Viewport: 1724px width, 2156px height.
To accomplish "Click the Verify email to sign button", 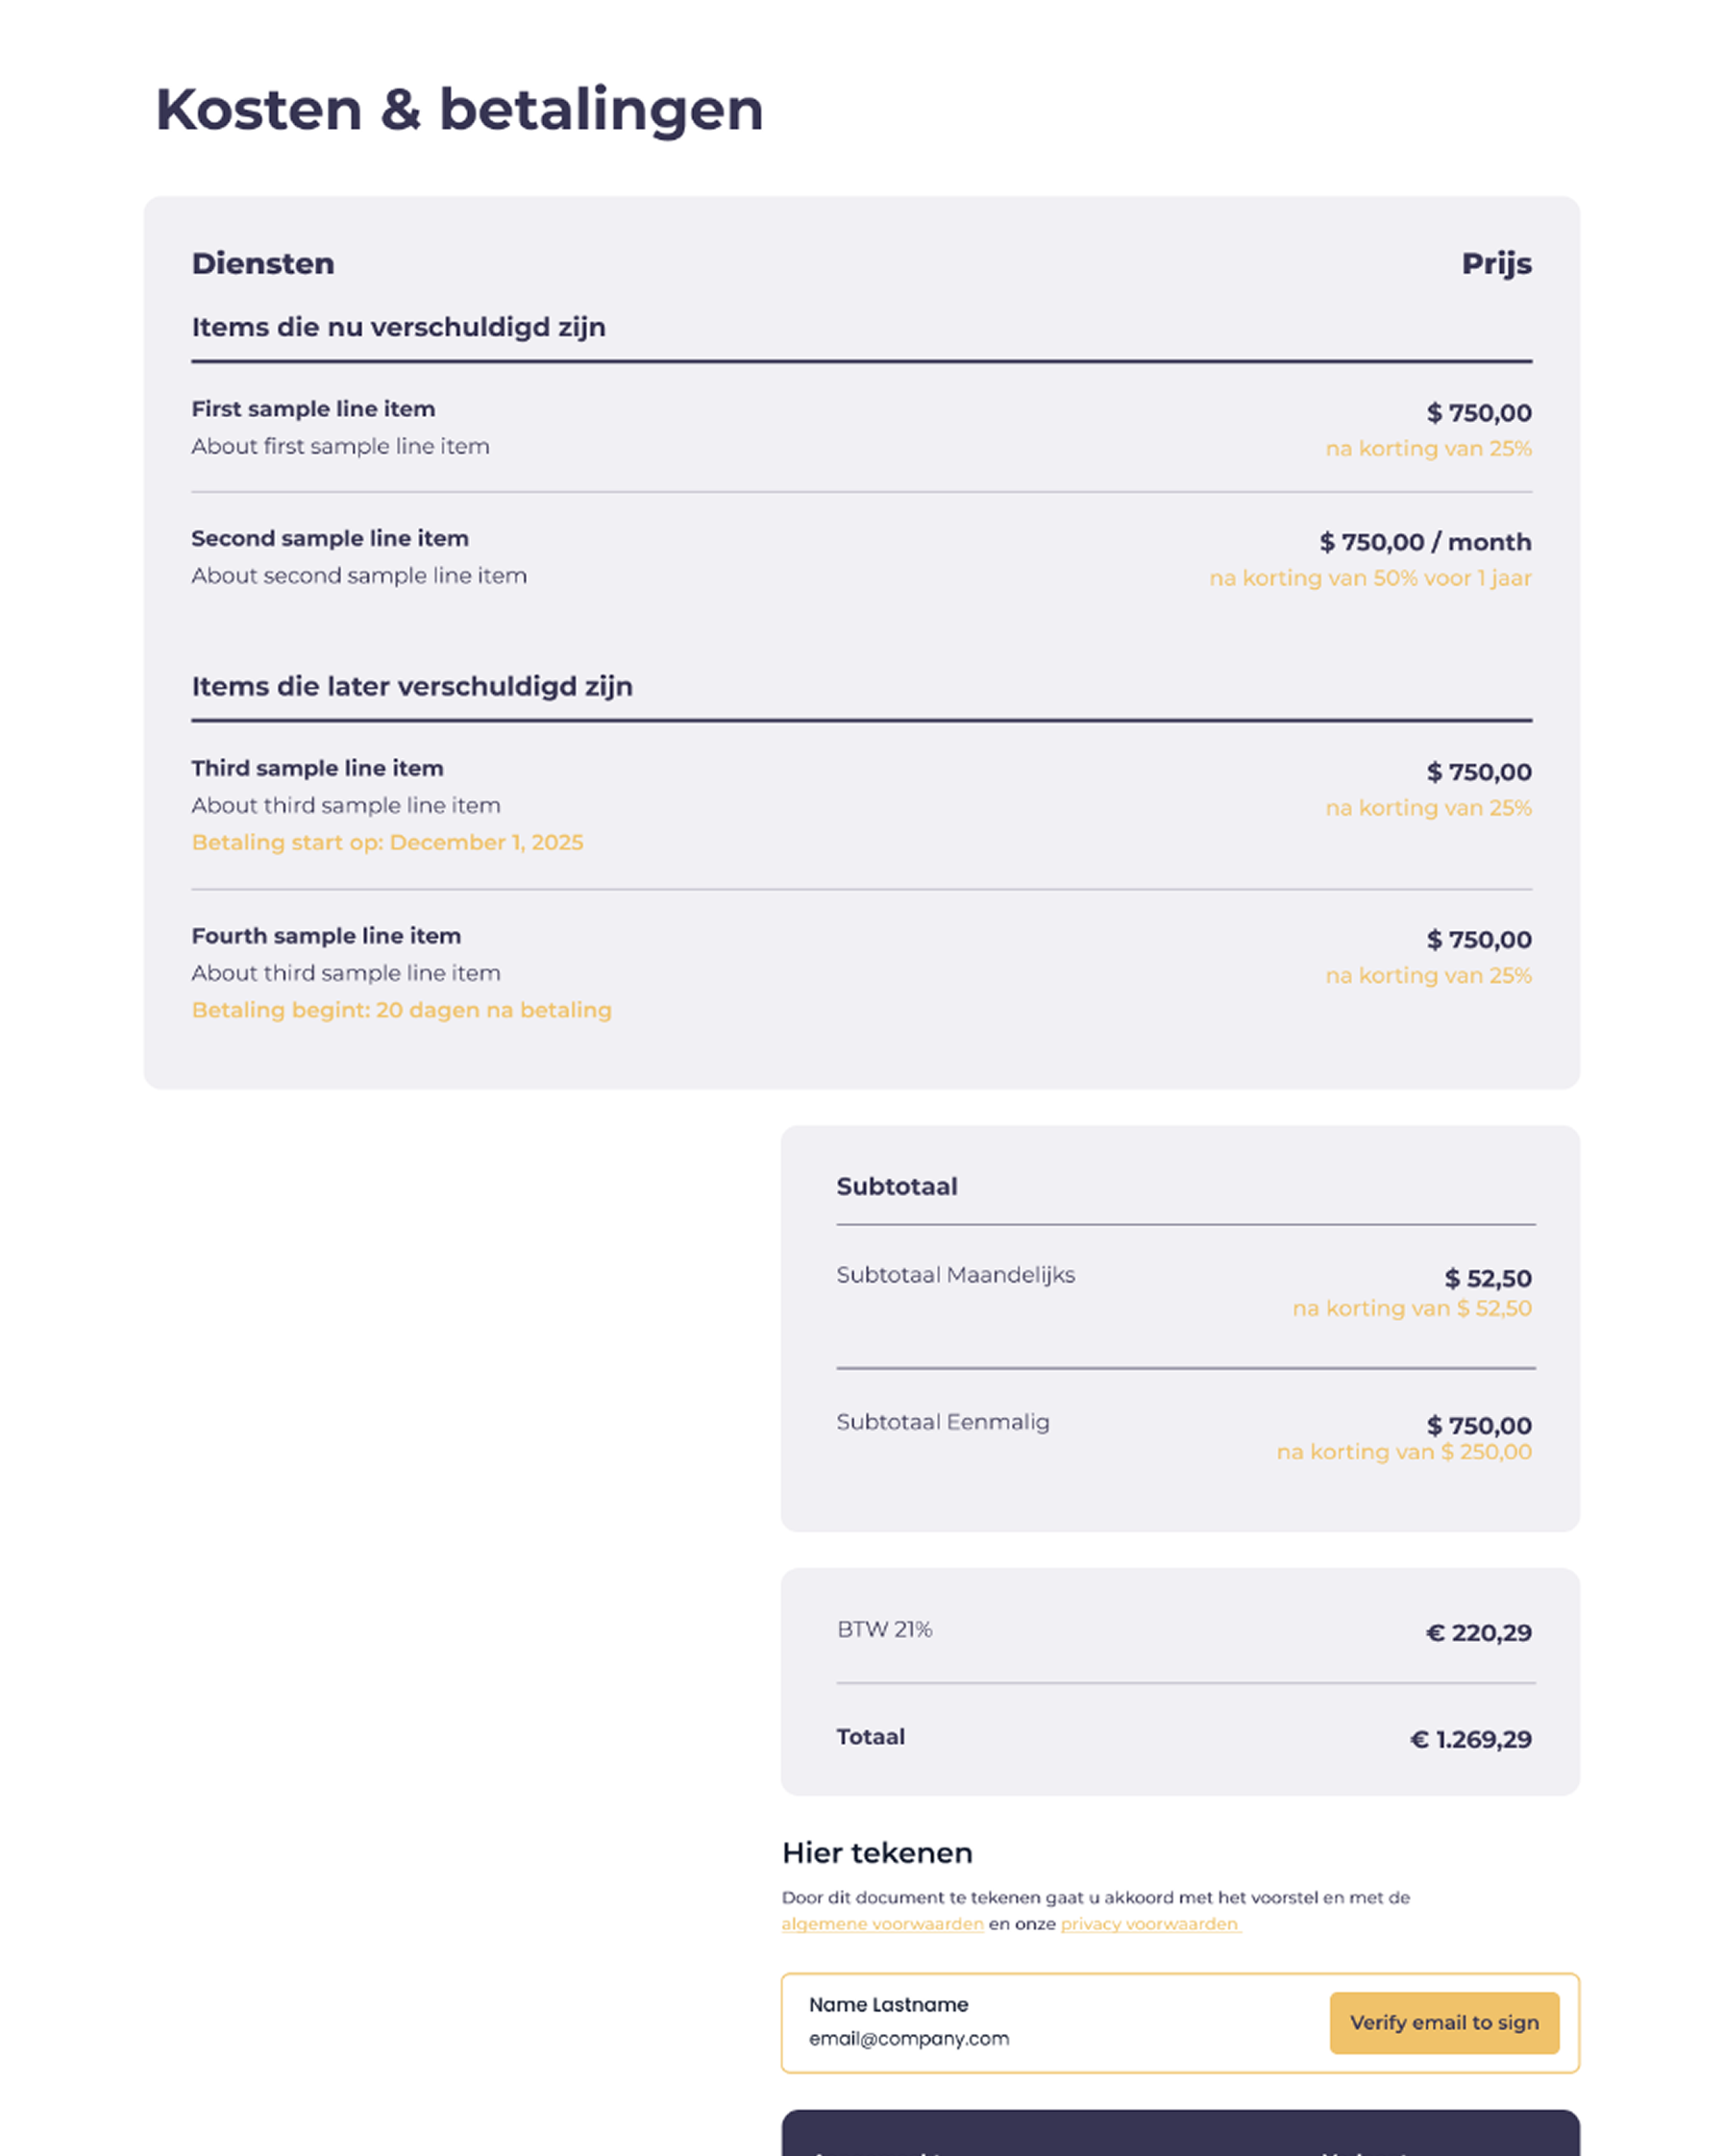I will 1444,2023.
